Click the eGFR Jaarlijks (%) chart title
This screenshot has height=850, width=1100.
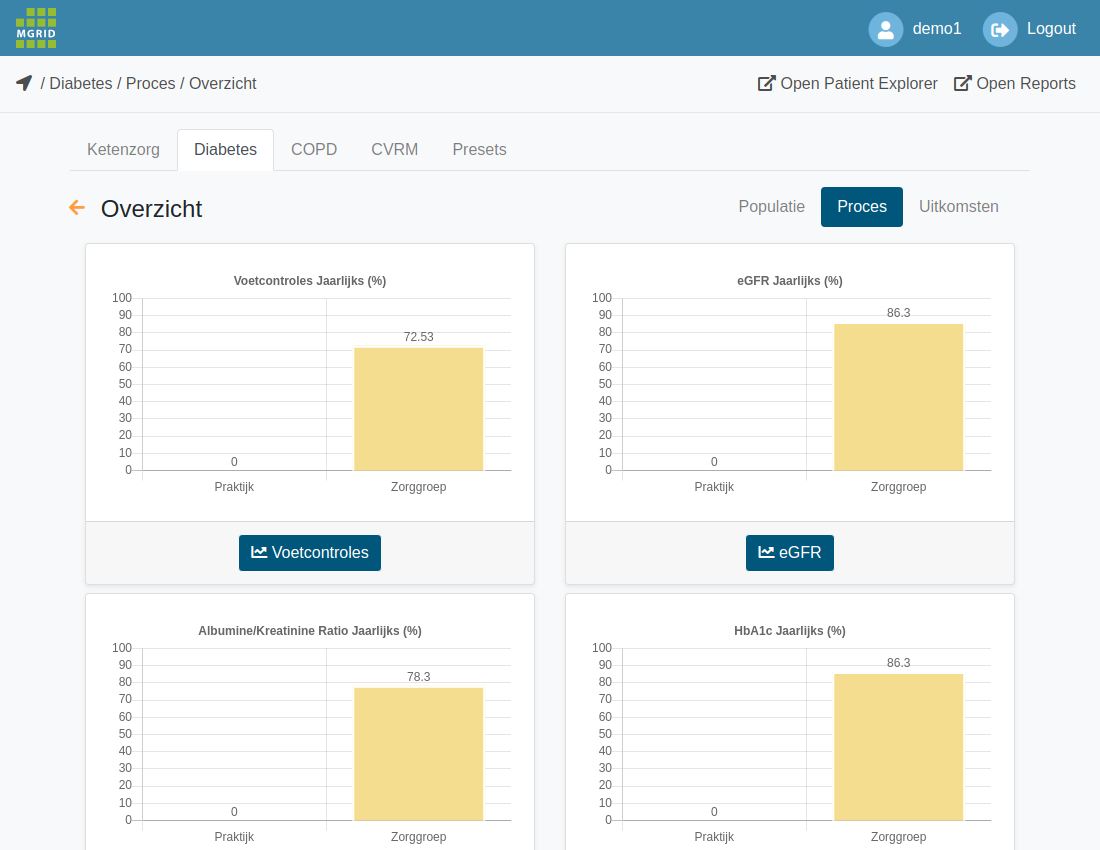tap(789, 281)
